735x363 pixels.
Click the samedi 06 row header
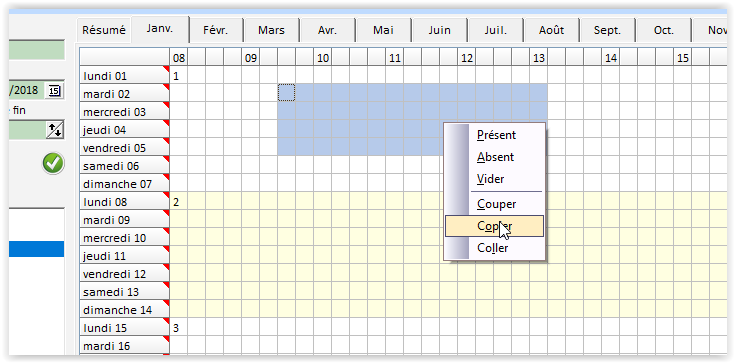(124, 166)
